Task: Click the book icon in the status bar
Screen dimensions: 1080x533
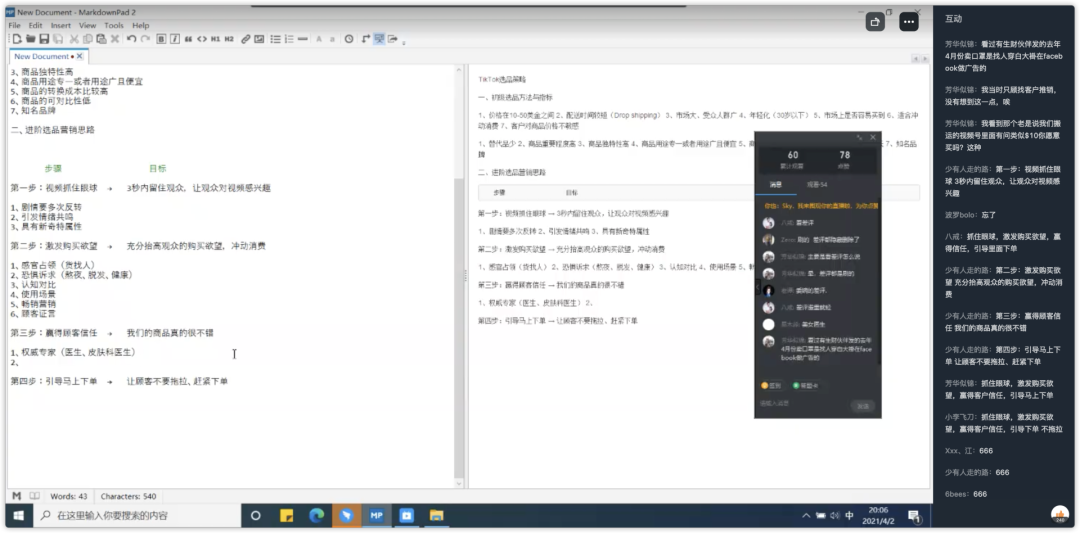Action: click(34, 496)
